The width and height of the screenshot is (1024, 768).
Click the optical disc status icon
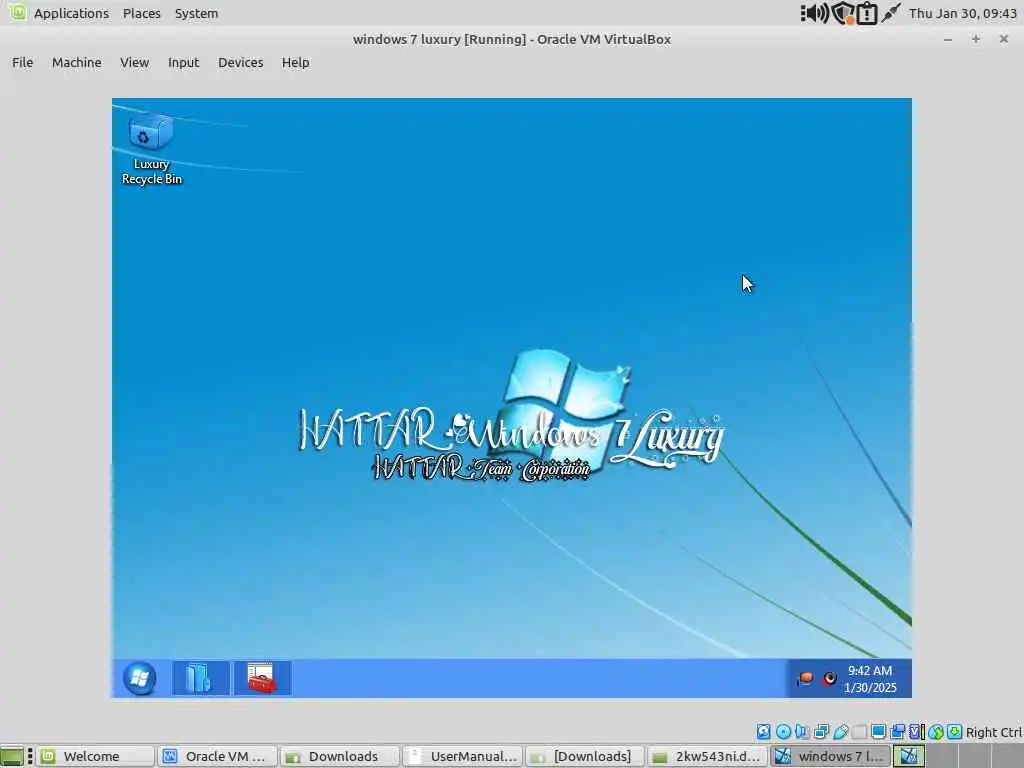coord(783,731)
